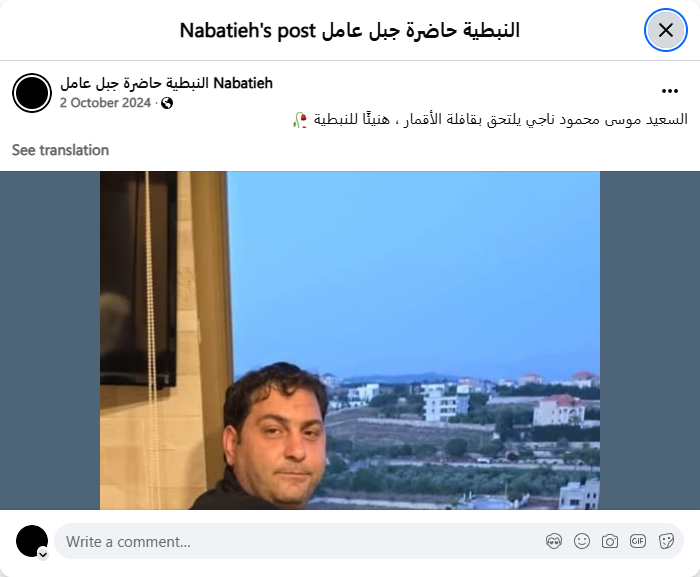Open the sticker picker icon

point(666,541)
